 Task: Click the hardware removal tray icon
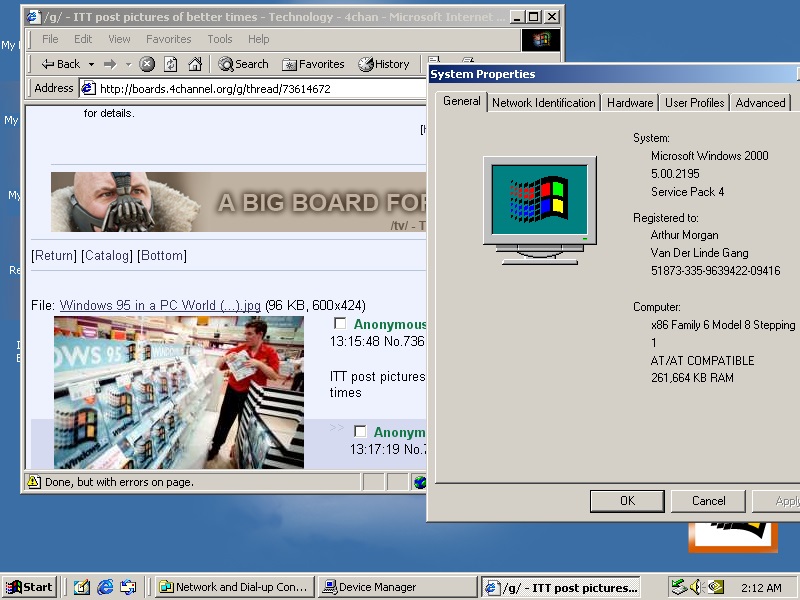[x=679, y=587]
